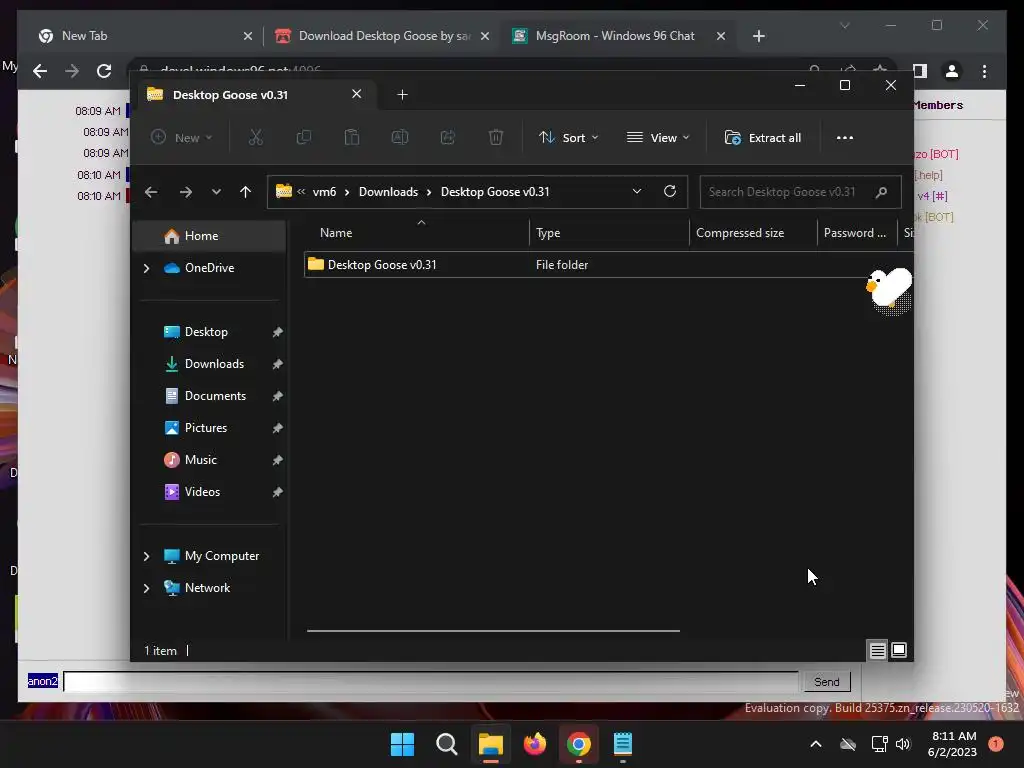The height and width of the screenshot is (768, 1024).
Task: Open File Explorer from the taskbar
Action: click(x=490, y=744)
